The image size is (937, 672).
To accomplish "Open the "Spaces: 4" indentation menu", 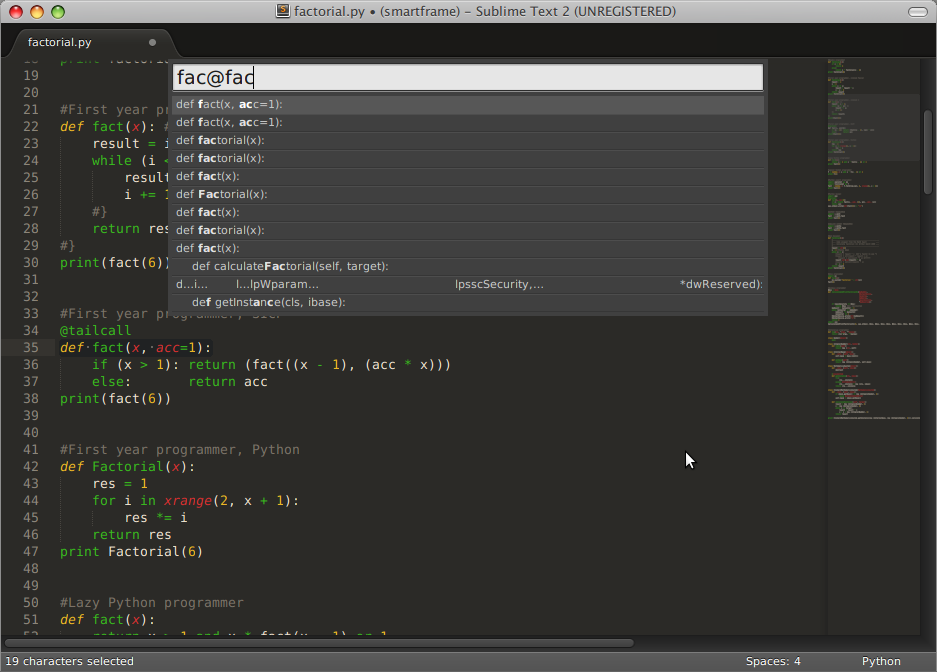I will tap(773, 661).
